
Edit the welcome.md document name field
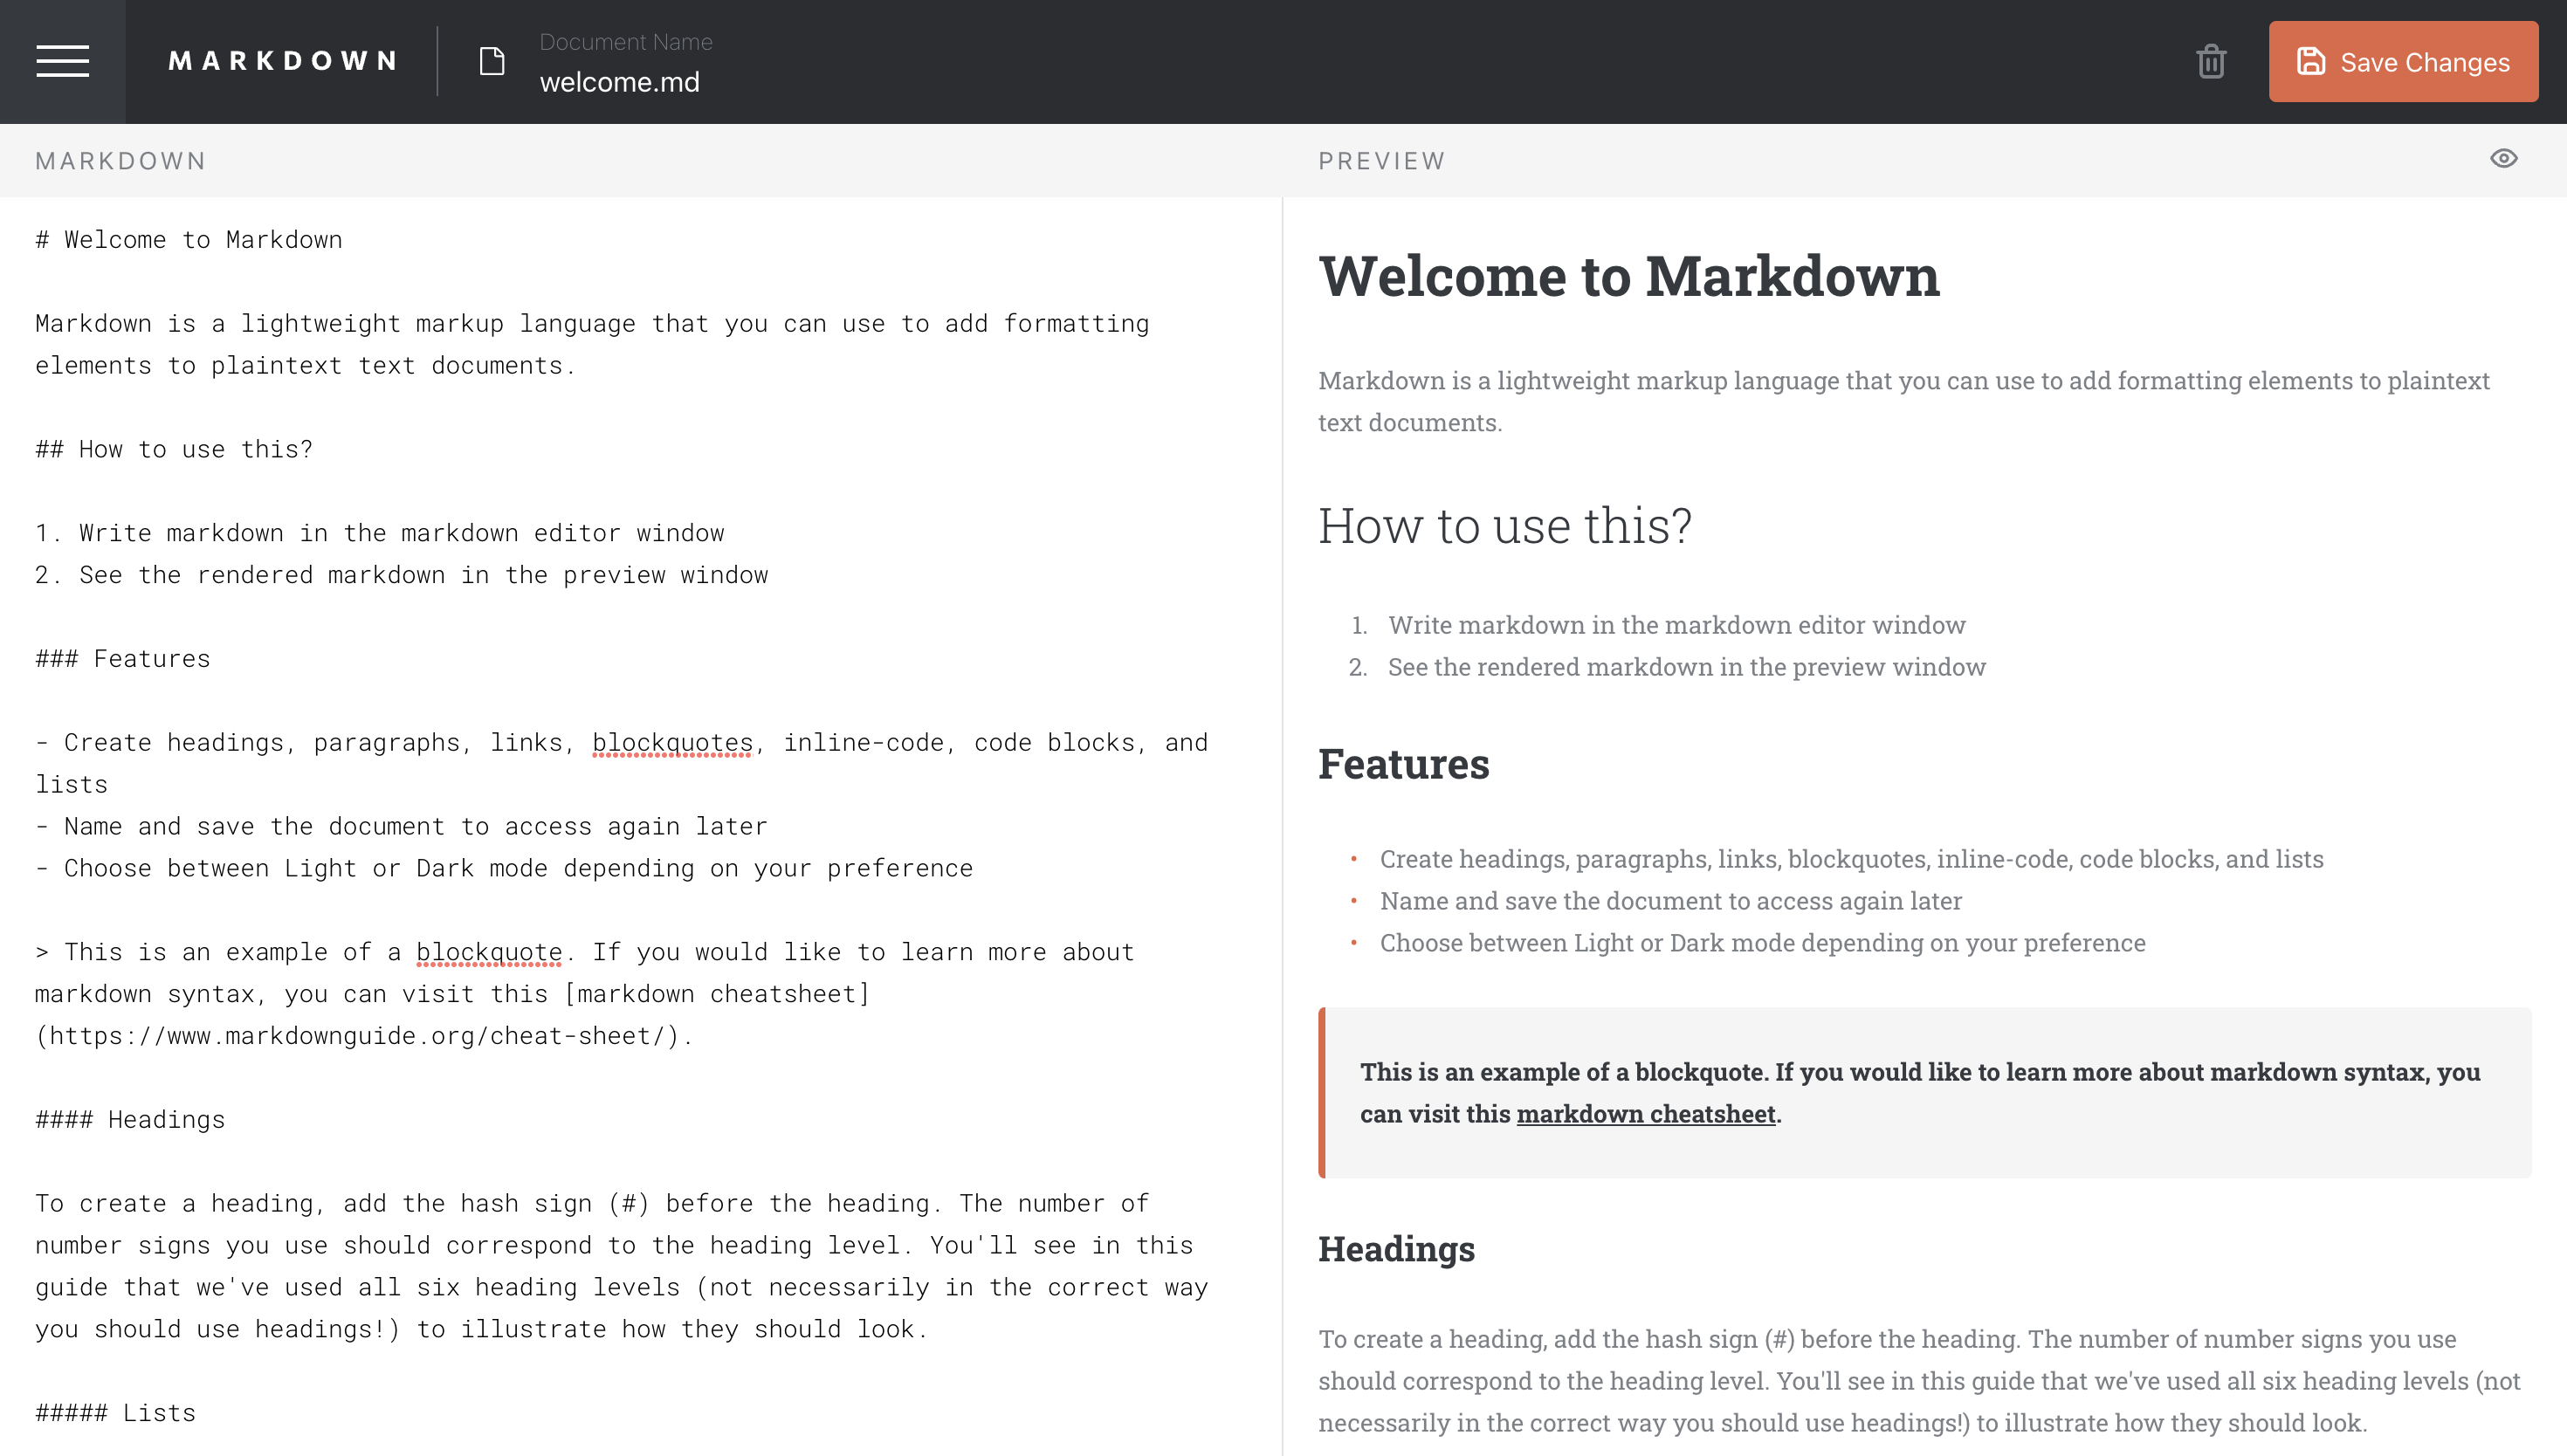[619, 82]
